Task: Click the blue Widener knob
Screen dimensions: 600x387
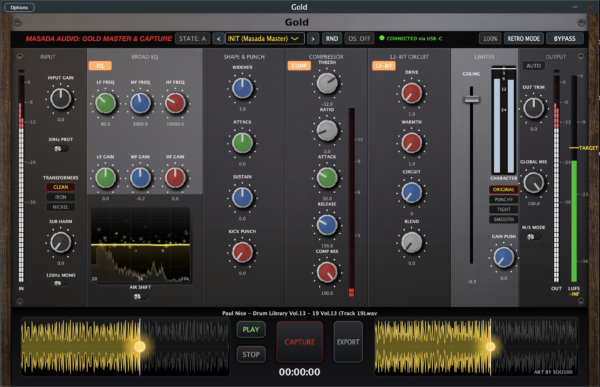Action: tap(242, 88)
